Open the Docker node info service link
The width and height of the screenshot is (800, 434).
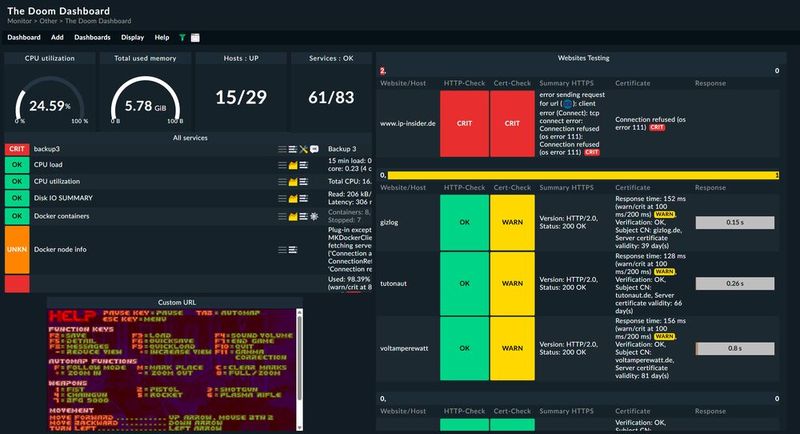coord(60,249)
